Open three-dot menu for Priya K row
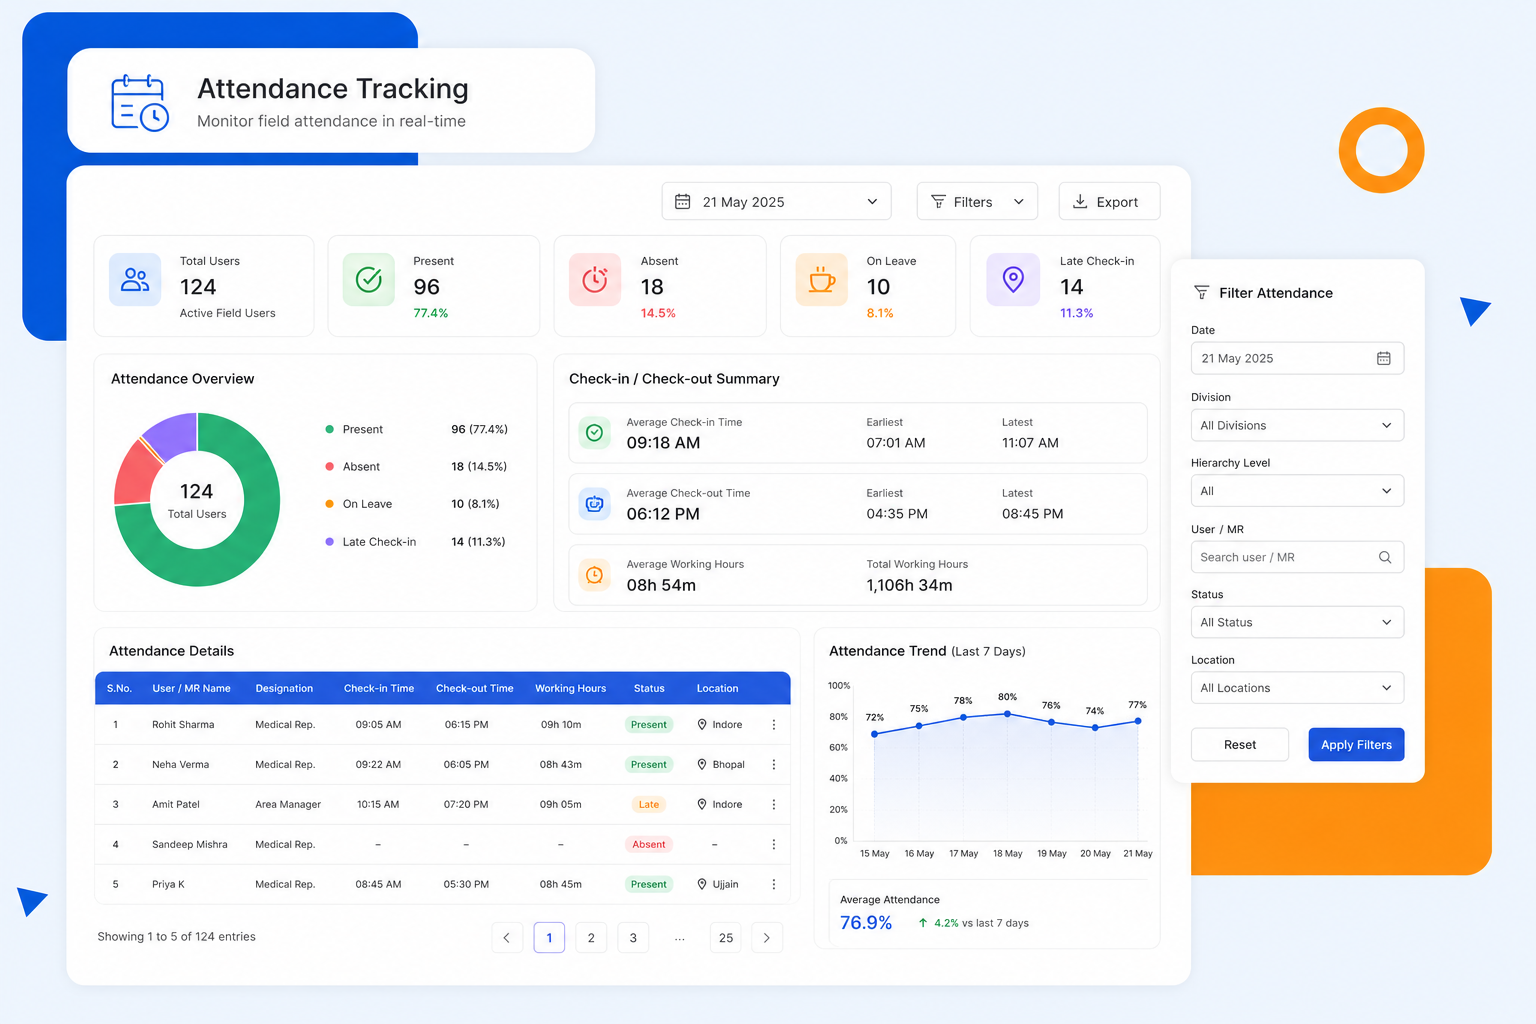Screen dimensions: 1536x1024 pyautogui.click(x=774, y=885)
